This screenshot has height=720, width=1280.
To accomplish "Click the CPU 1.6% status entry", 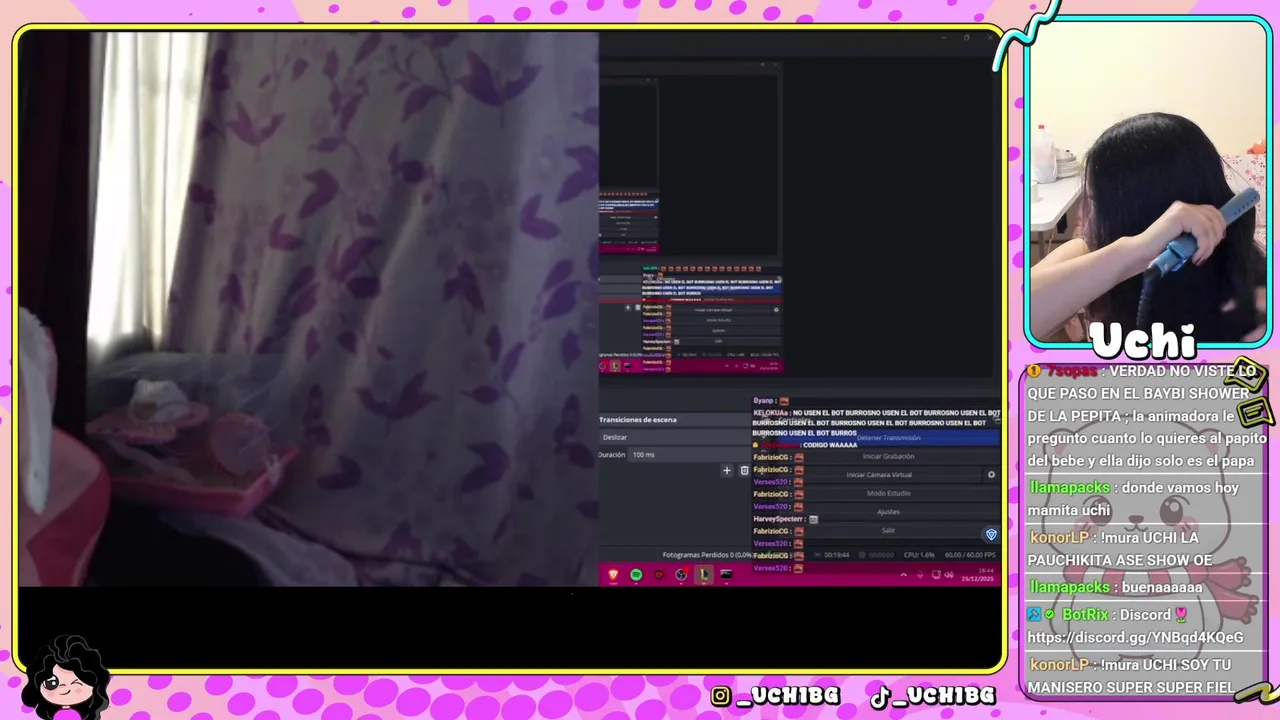I will tap(919, 555).
